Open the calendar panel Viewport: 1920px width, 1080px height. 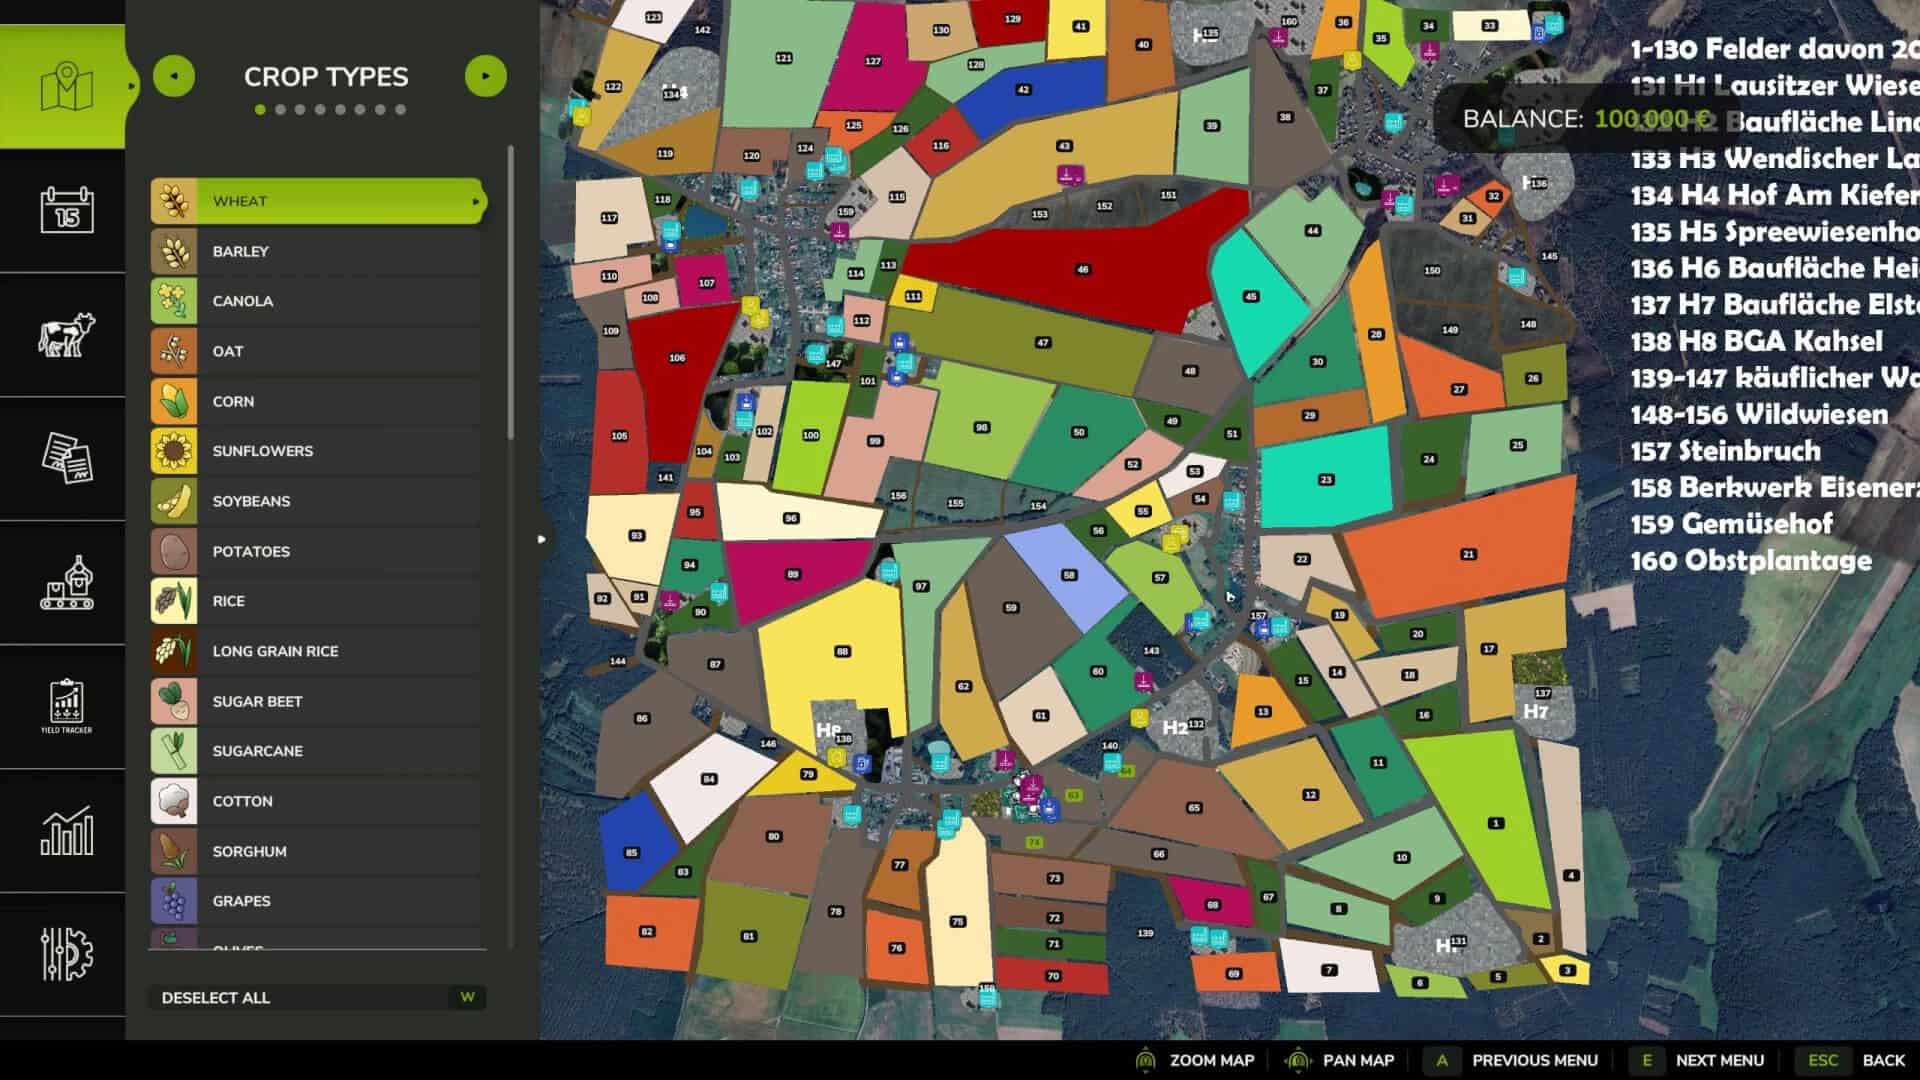click(x=63, y=212)
